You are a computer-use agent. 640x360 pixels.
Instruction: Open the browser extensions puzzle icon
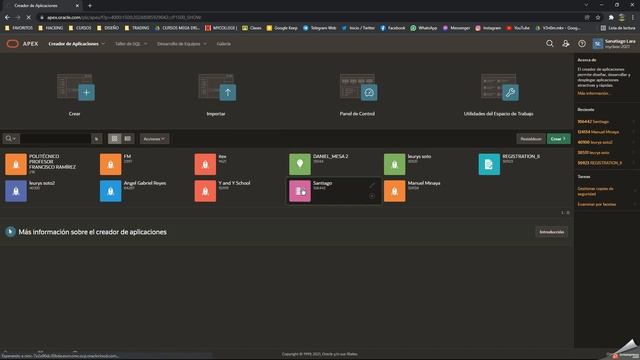click(611, 18)
